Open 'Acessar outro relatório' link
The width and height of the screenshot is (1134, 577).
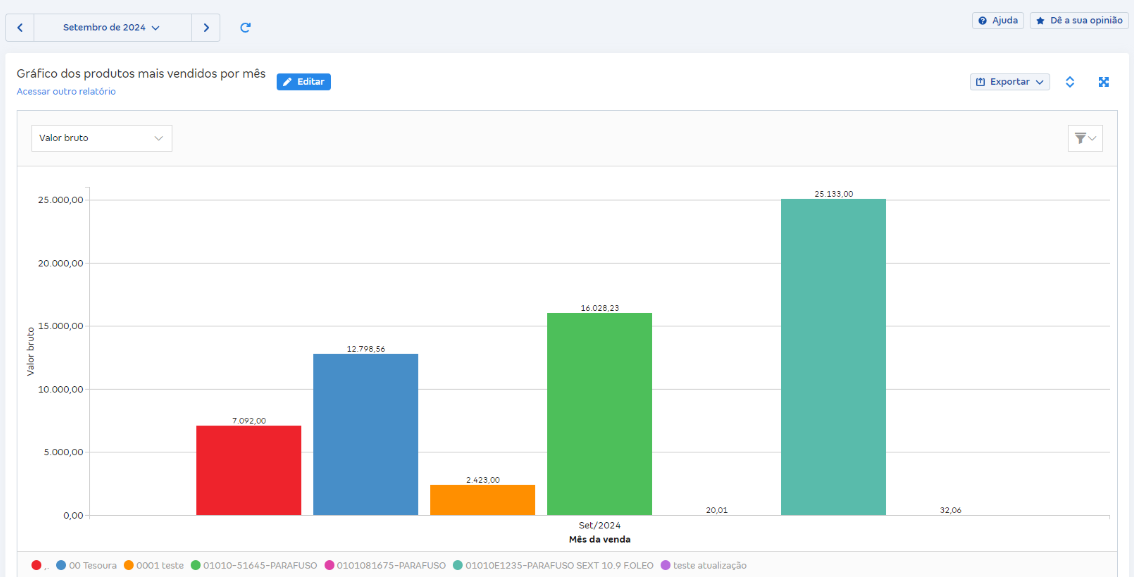click(x=66, y=92)
